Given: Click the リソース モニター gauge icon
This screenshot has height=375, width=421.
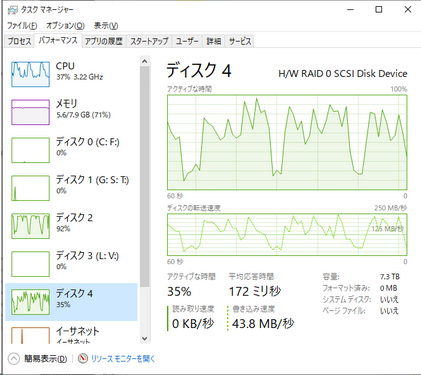Looking at the screenshot, I should pyautogui.click(x=83, y=359).
